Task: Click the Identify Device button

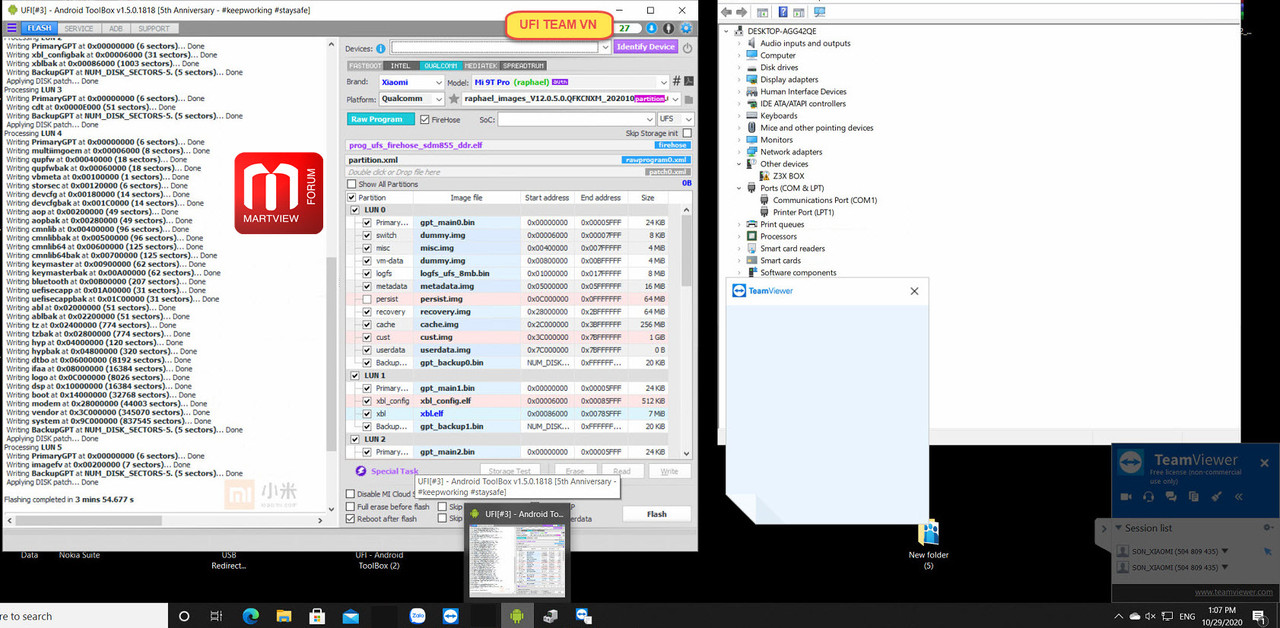Action: pos(646,47)
